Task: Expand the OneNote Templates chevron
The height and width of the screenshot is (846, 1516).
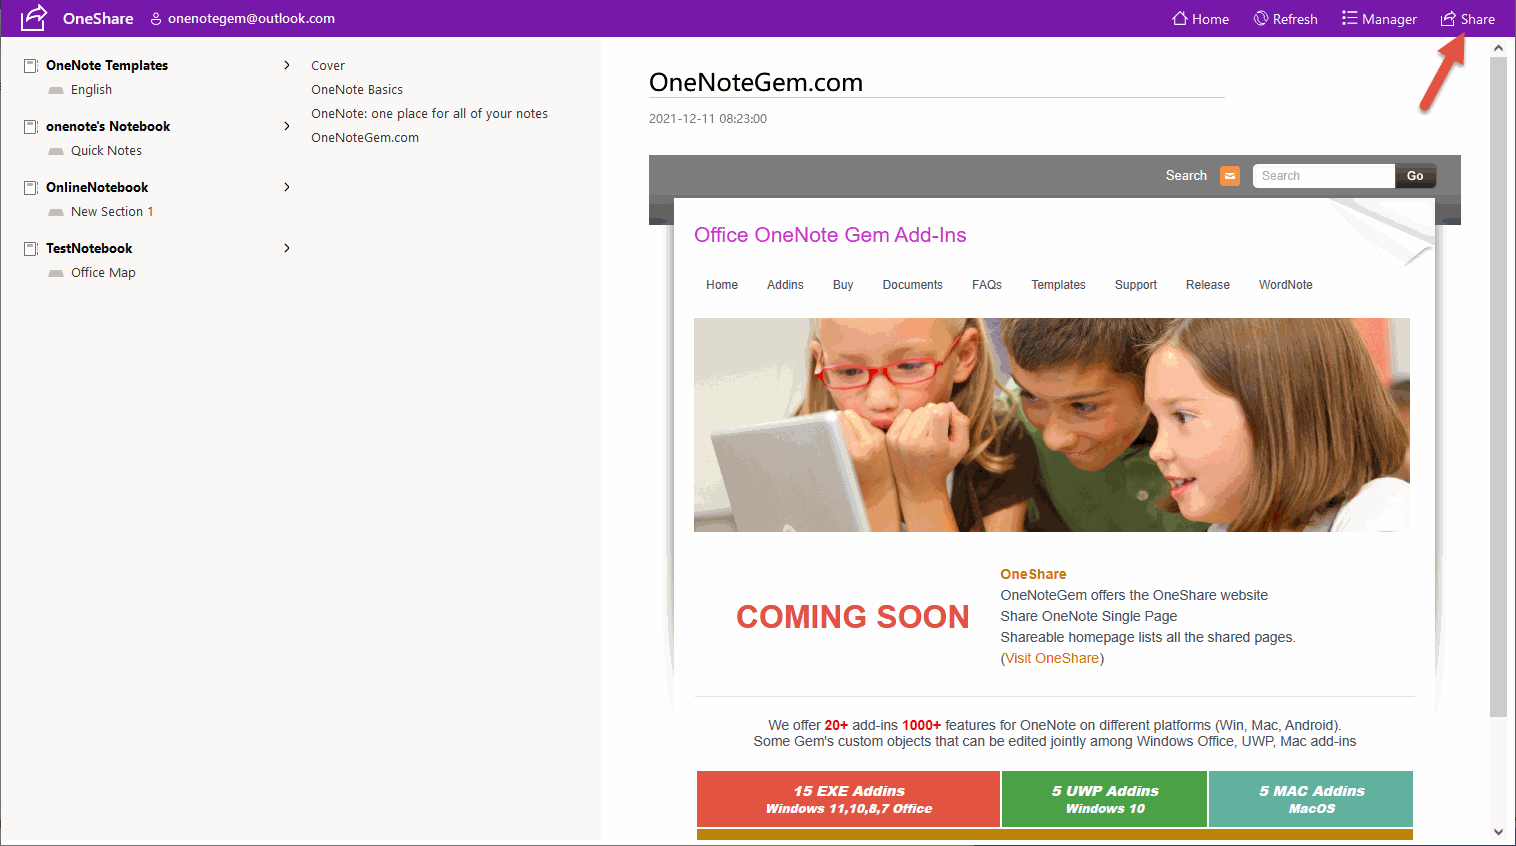Action: coord(287,65)
